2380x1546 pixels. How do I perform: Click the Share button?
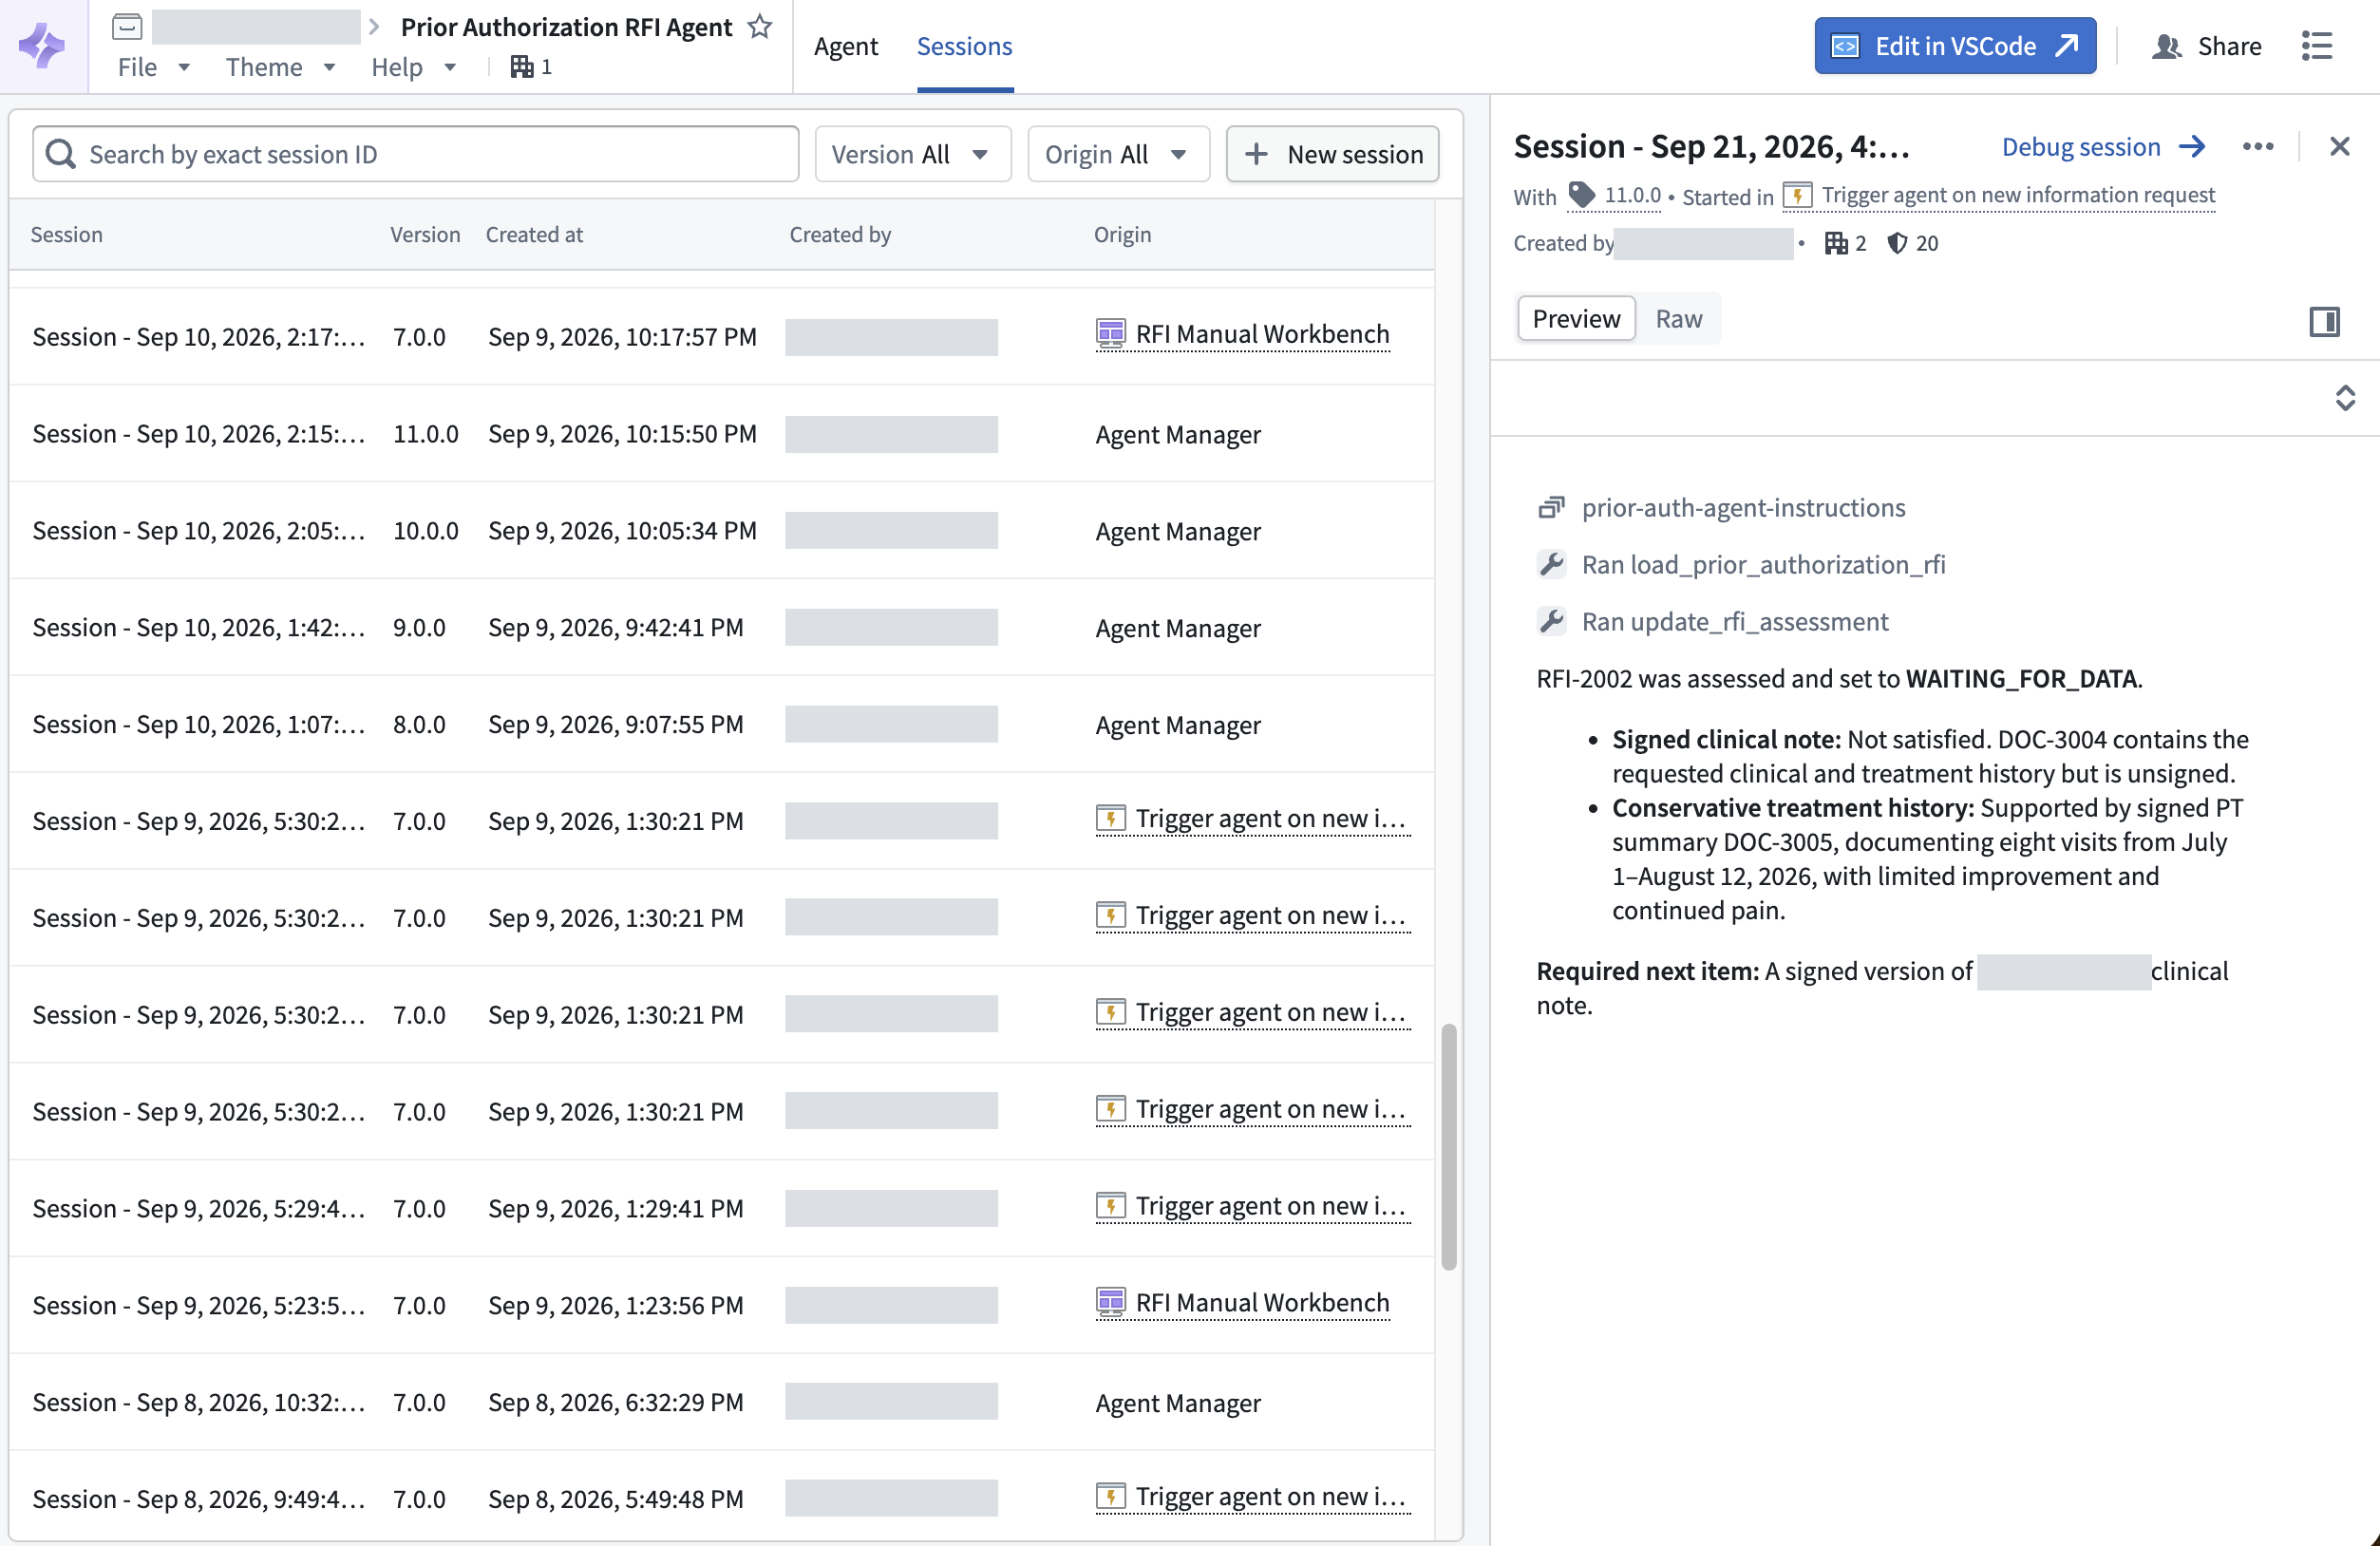pyautogui.click(x=2206, y=46)
